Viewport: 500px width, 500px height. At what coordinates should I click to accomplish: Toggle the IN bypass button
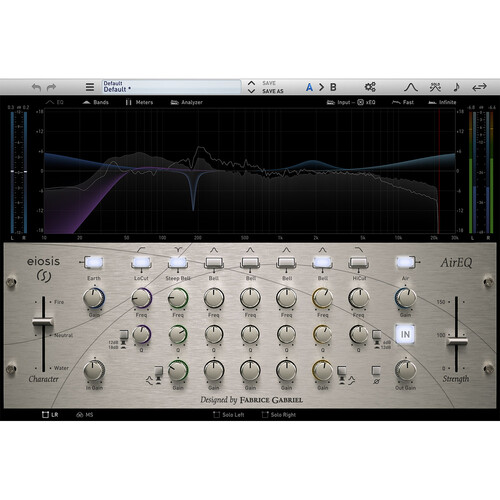click(405, 334)
